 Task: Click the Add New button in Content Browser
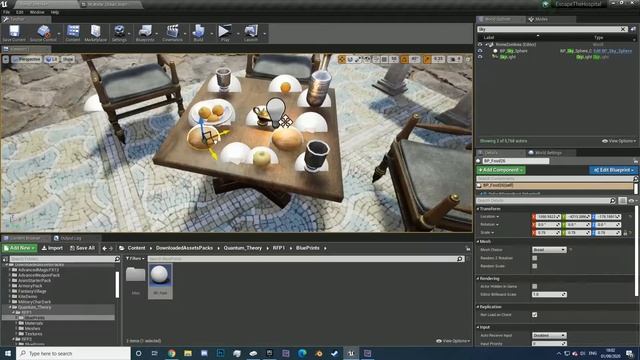click(20, 248)
